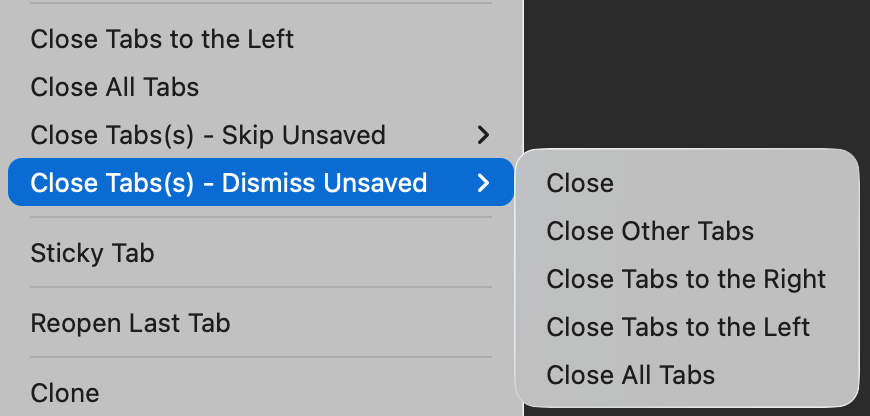Select Close in the Dismiss Unsaved submenu
870x416 pixels.
(580, 183)
